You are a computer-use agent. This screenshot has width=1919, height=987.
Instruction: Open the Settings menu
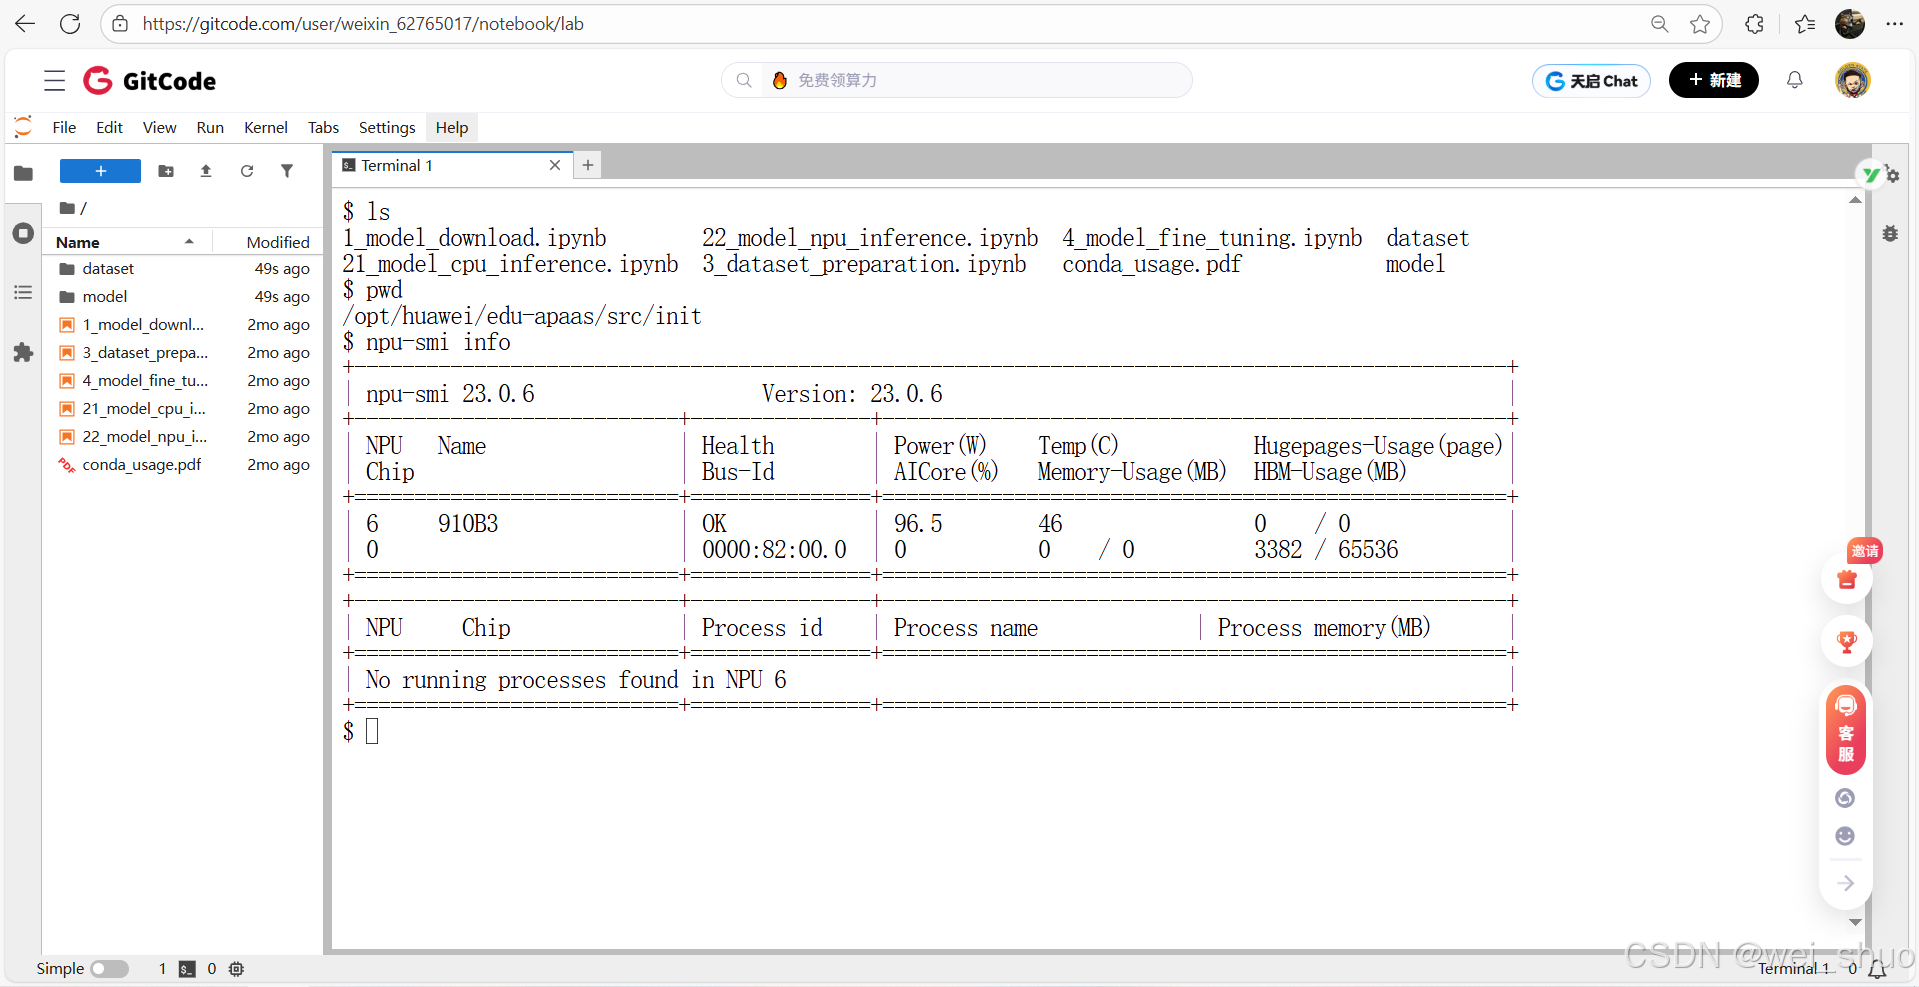pos(387,127)
